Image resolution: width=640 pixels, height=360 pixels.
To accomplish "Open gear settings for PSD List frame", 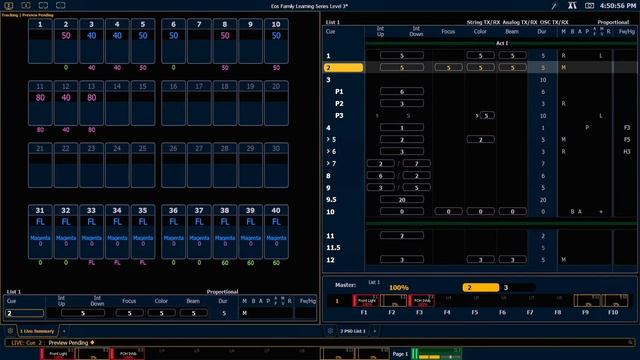I will tap(330, 331).
